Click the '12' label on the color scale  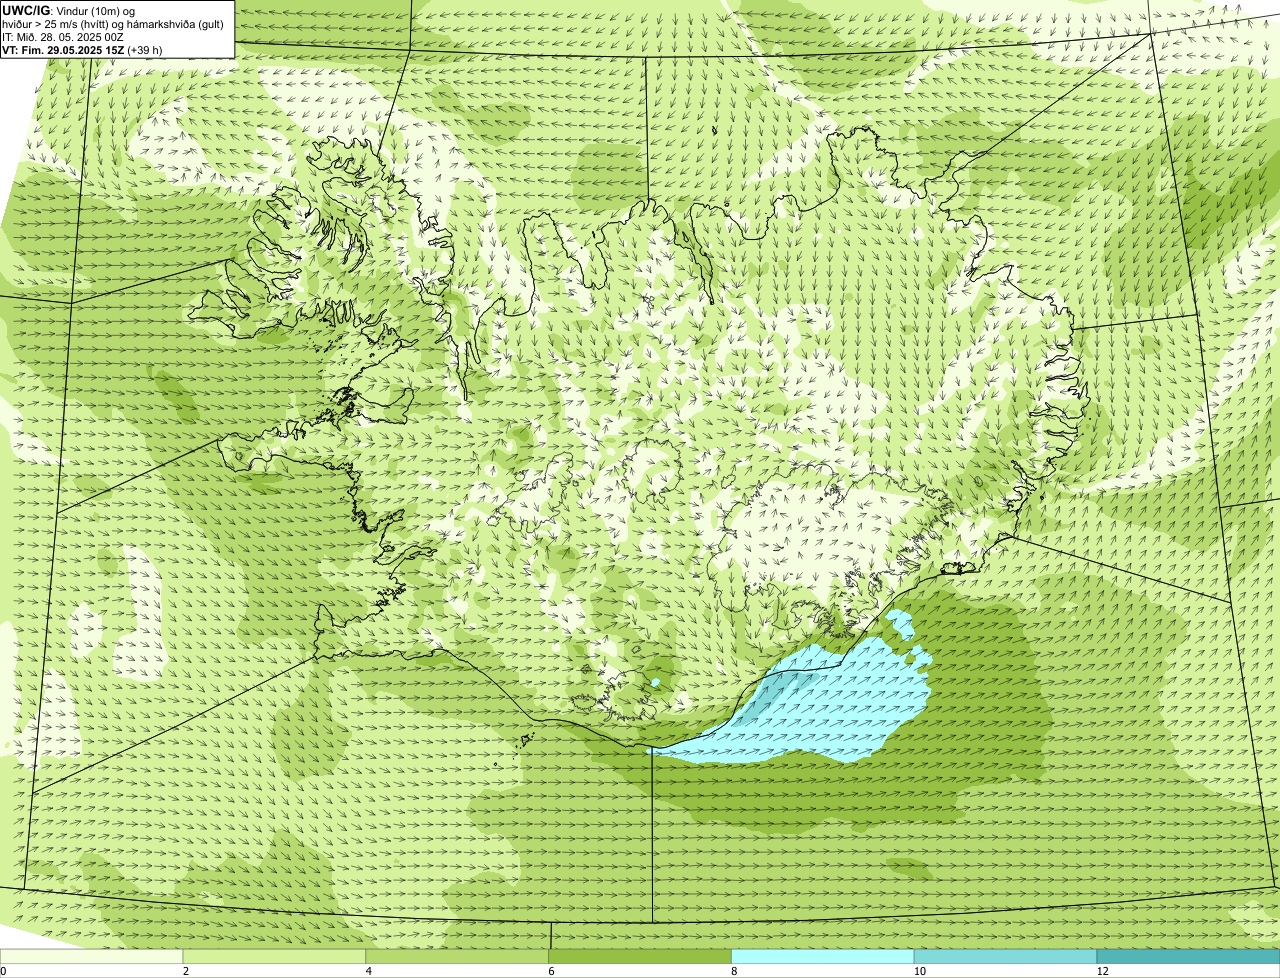coord(1102,971)
